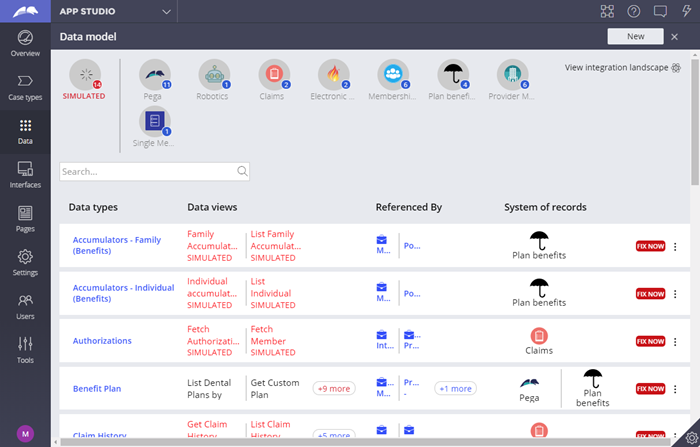Open the Benefit Plan data type
The image size is (700, 447).
coord(97,389)
